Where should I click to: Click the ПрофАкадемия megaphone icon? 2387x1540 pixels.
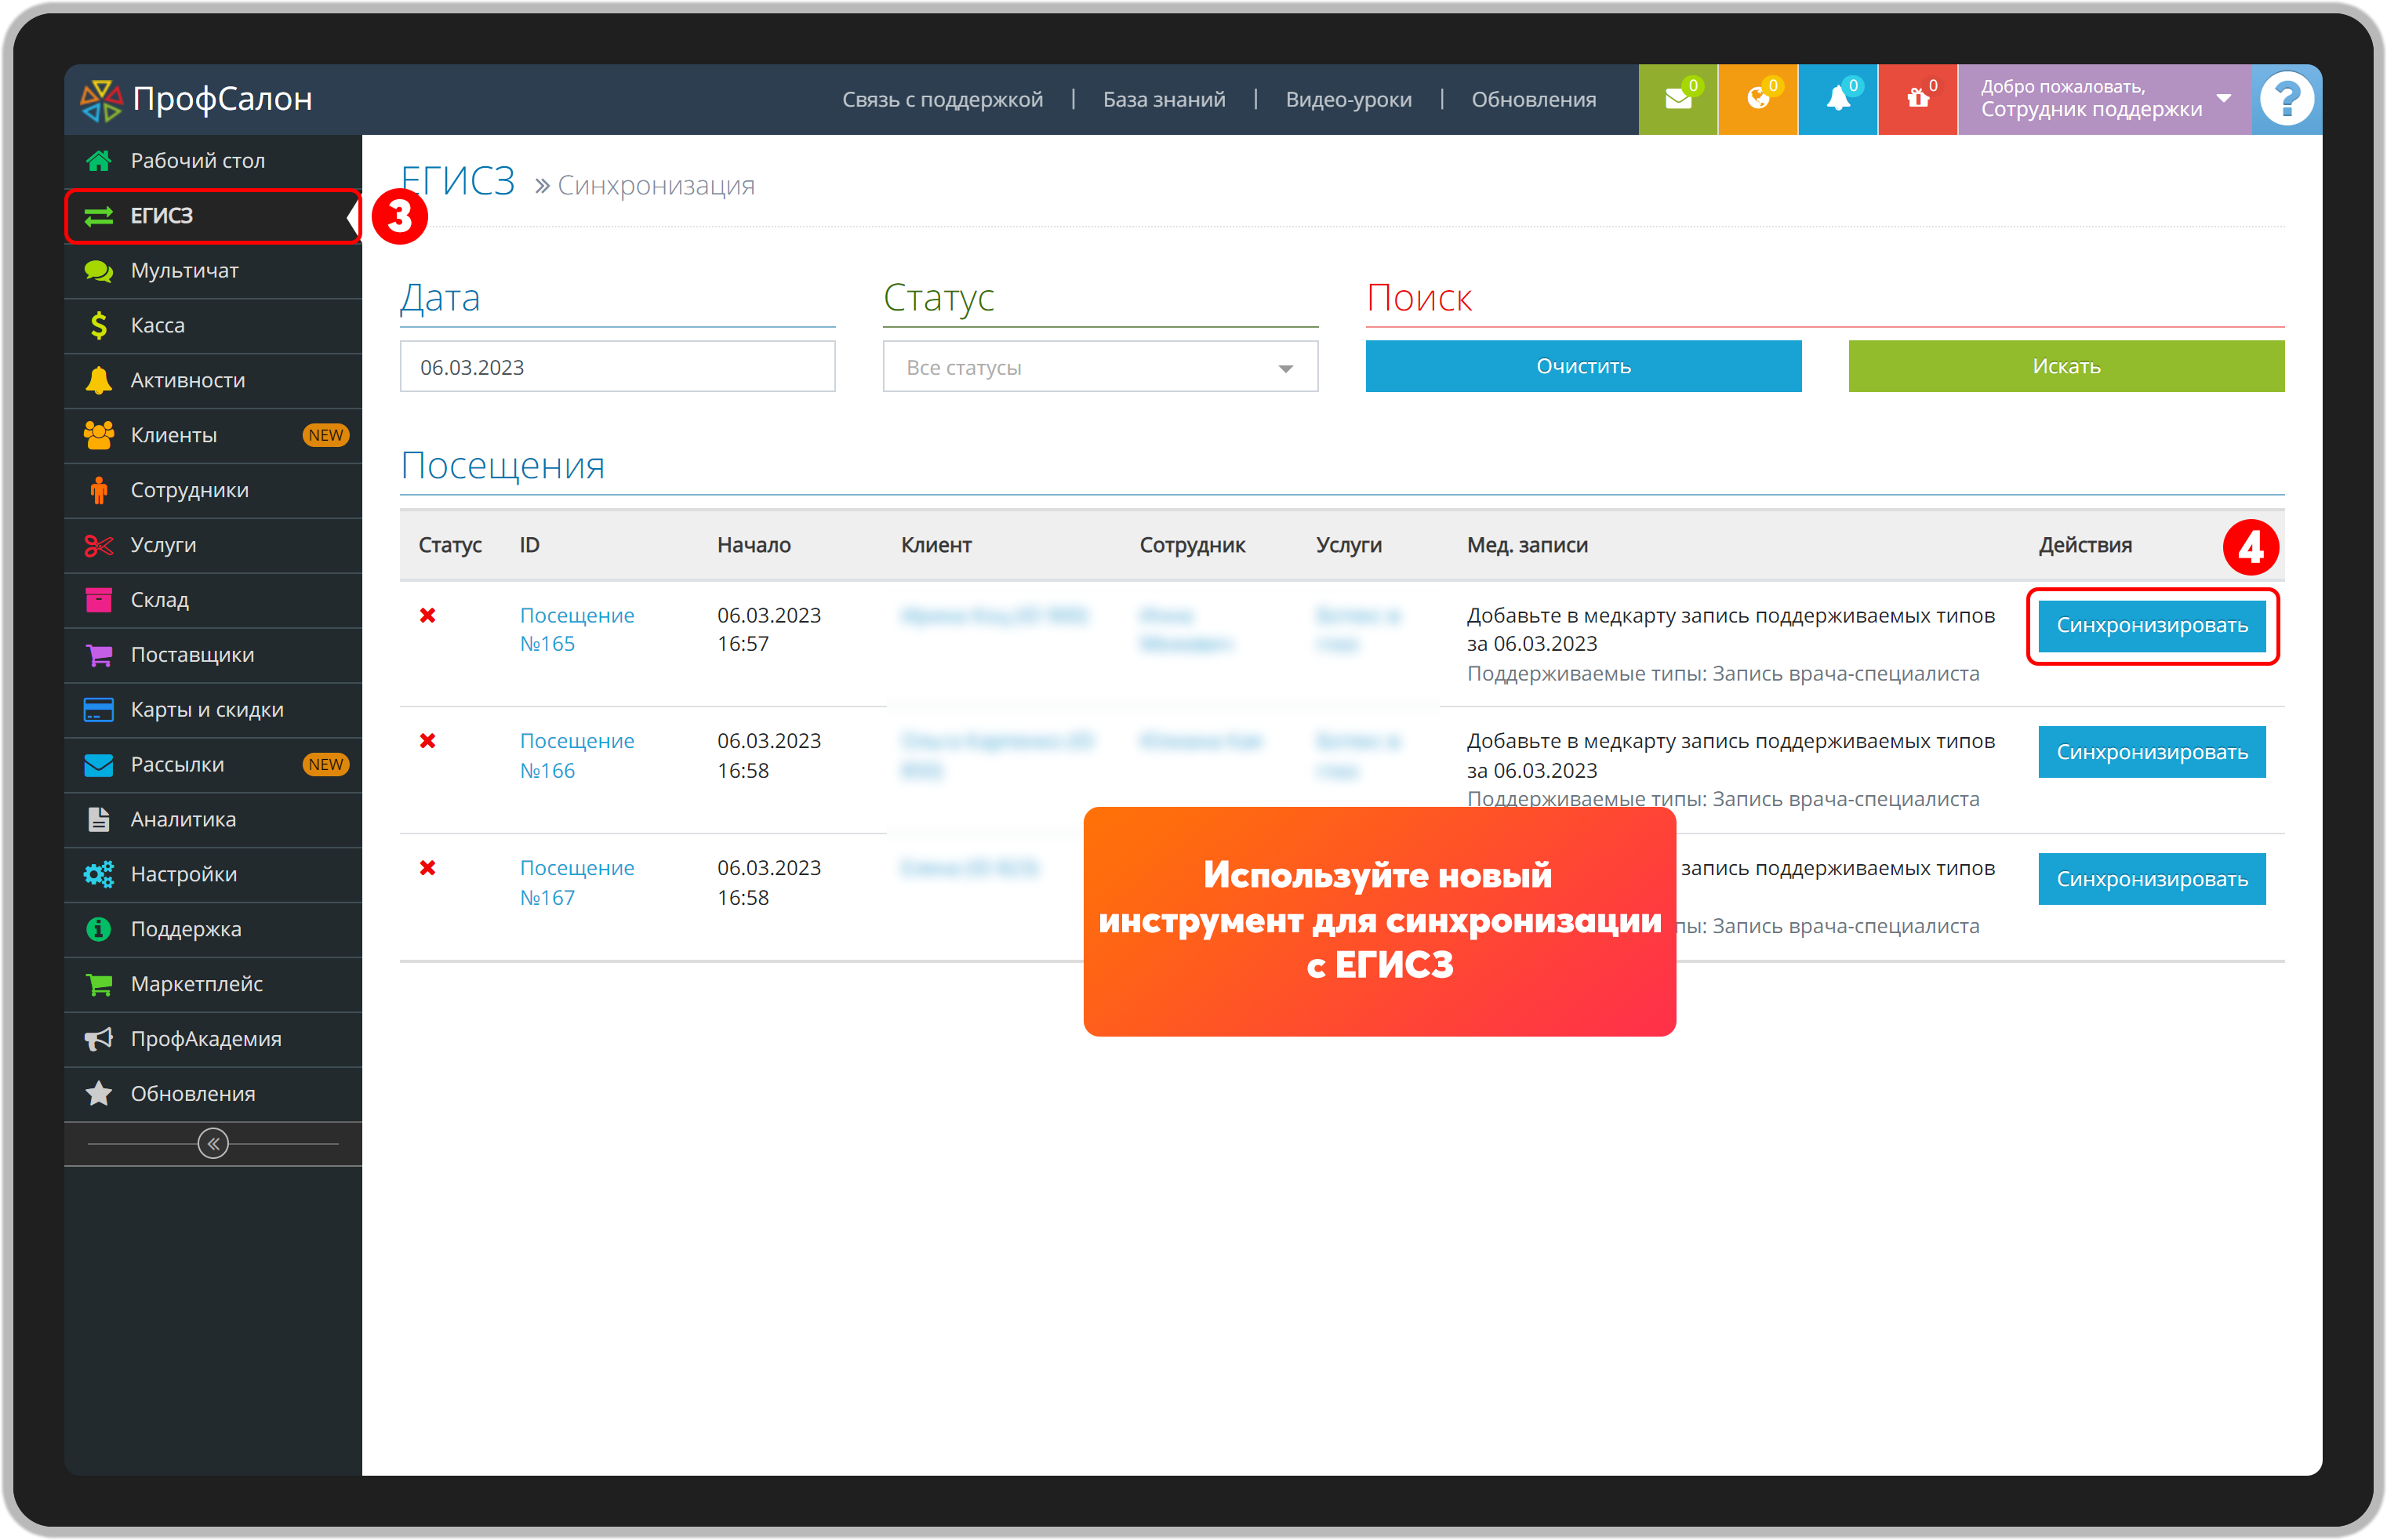pos(98,1039)
